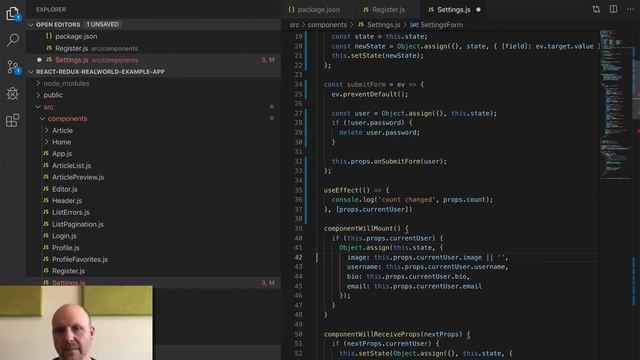Open the Extensions view icon
Image resolution: width=640 pixels, height=360 pixels.
tap(13, 120)
